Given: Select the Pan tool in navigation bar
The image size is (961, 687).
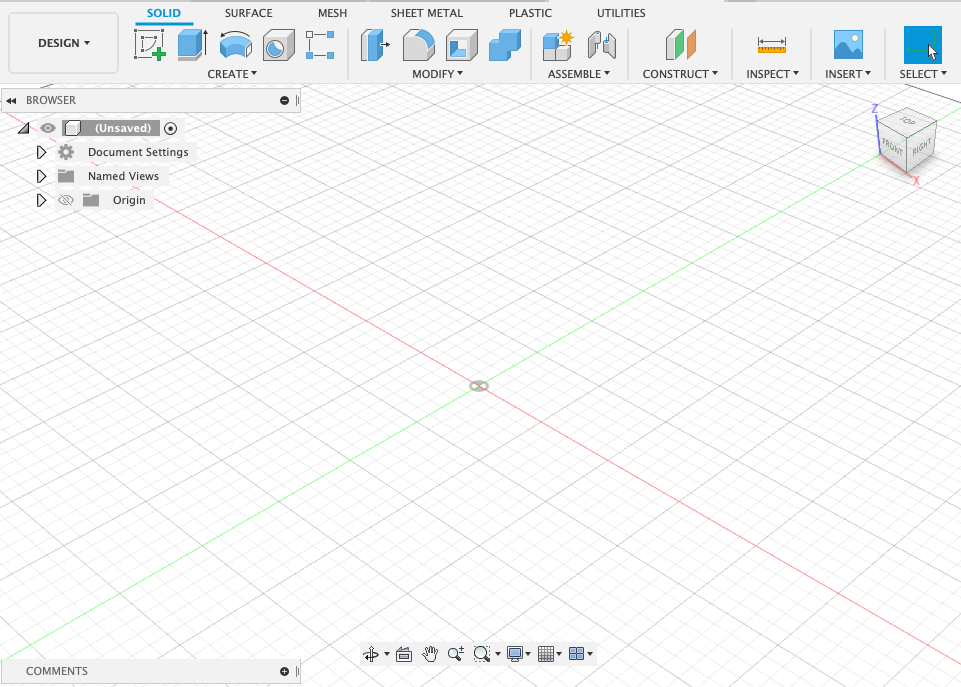Looking at the screenshot, I should point(430,654).
